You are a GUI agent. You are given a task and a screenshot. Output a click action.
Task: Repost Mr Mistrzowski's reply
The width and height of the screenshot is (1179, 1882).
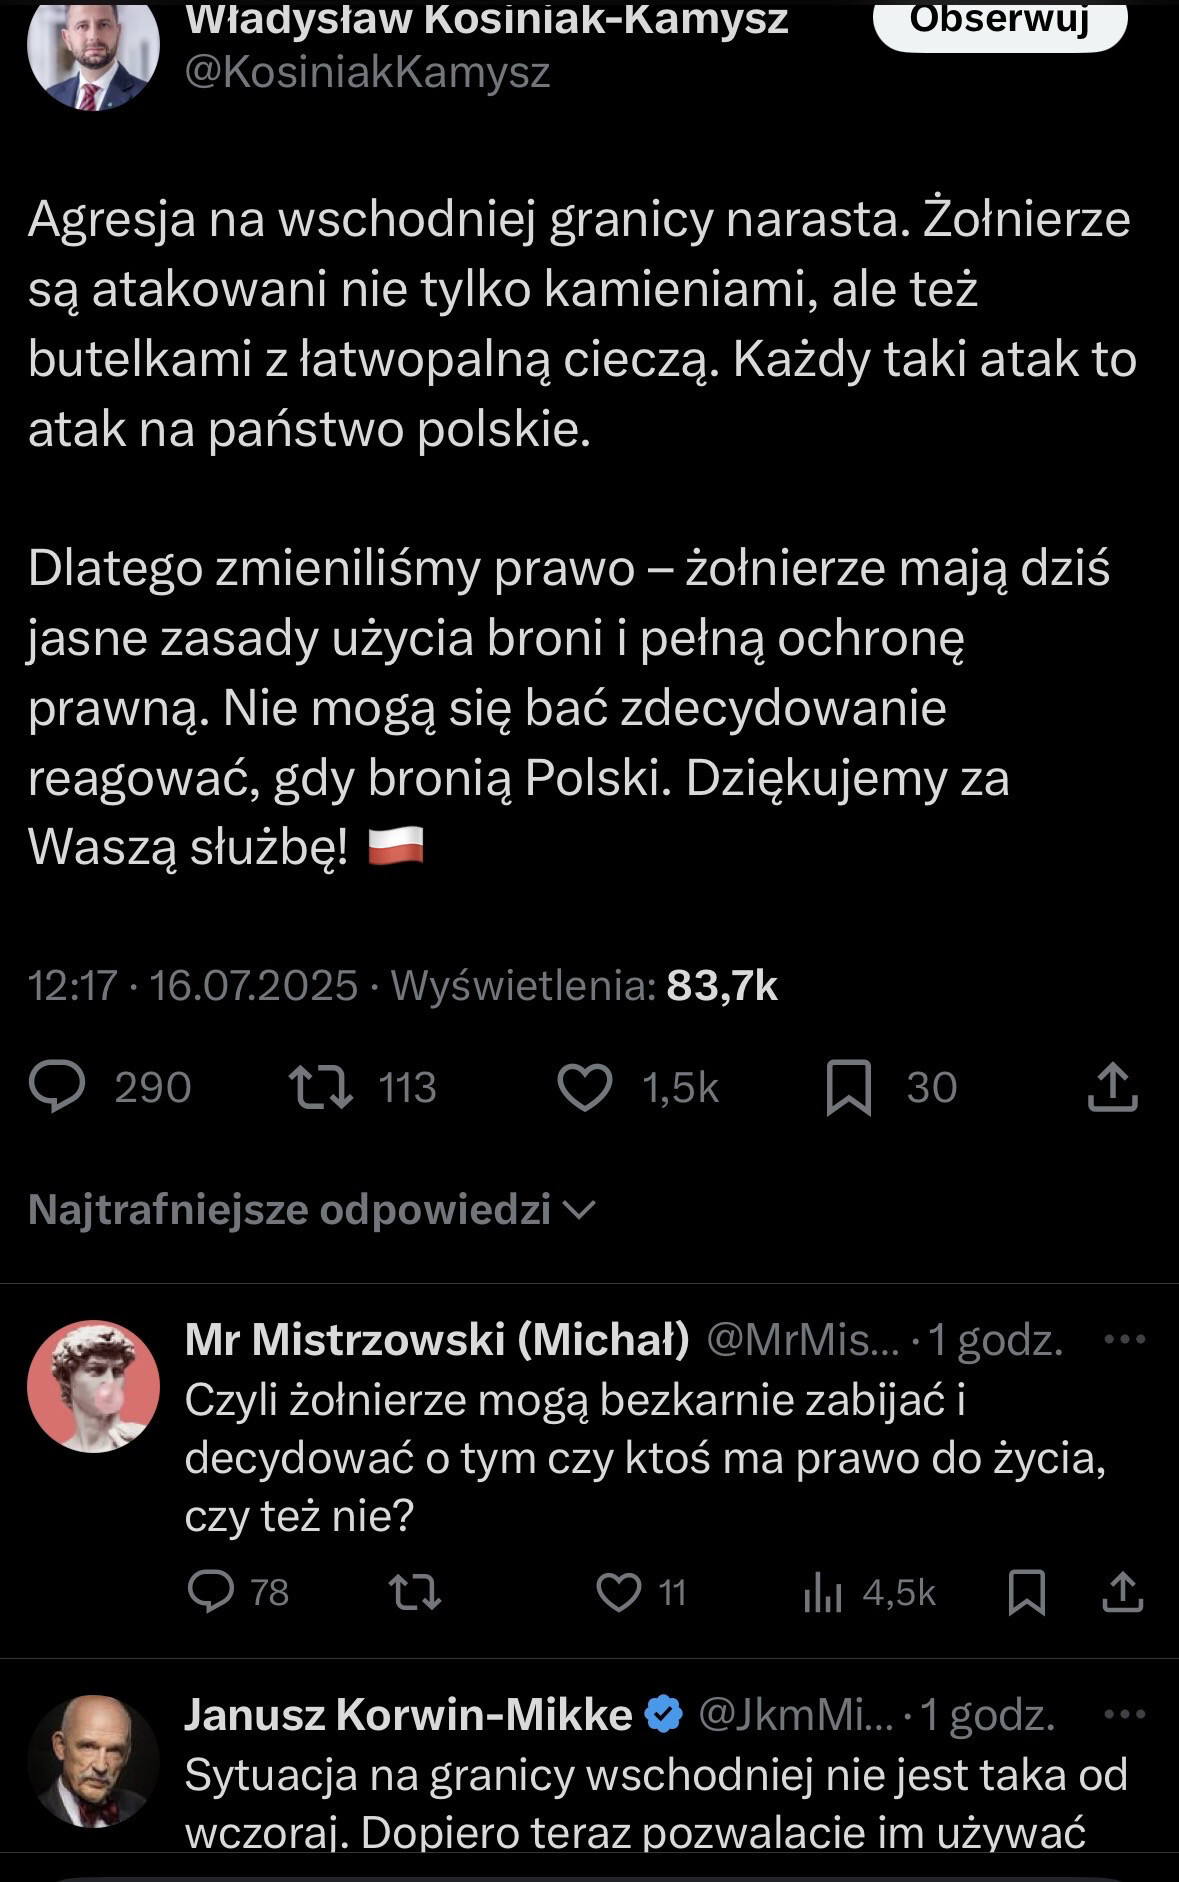pyautogui.click(x=415, y=1592)
